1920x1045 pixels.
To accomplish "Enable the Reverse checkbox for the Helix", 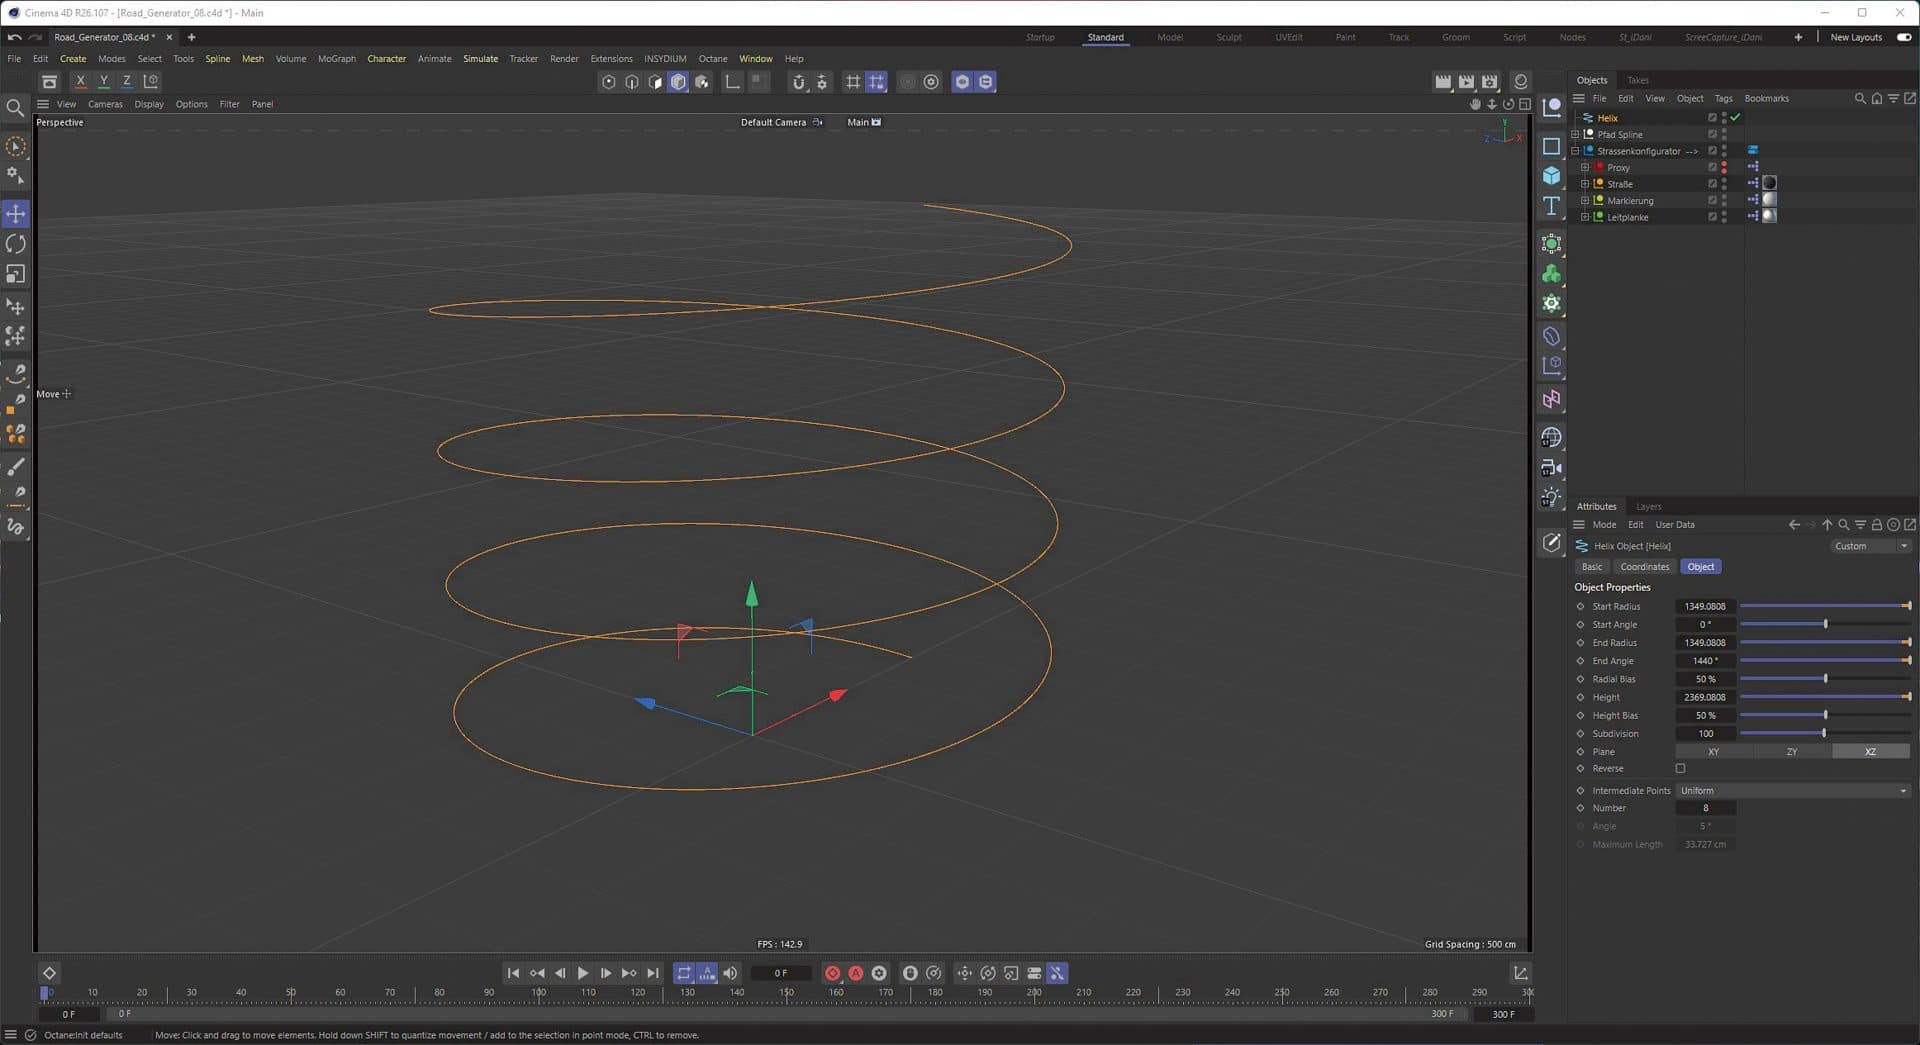I will (1680, 768).
